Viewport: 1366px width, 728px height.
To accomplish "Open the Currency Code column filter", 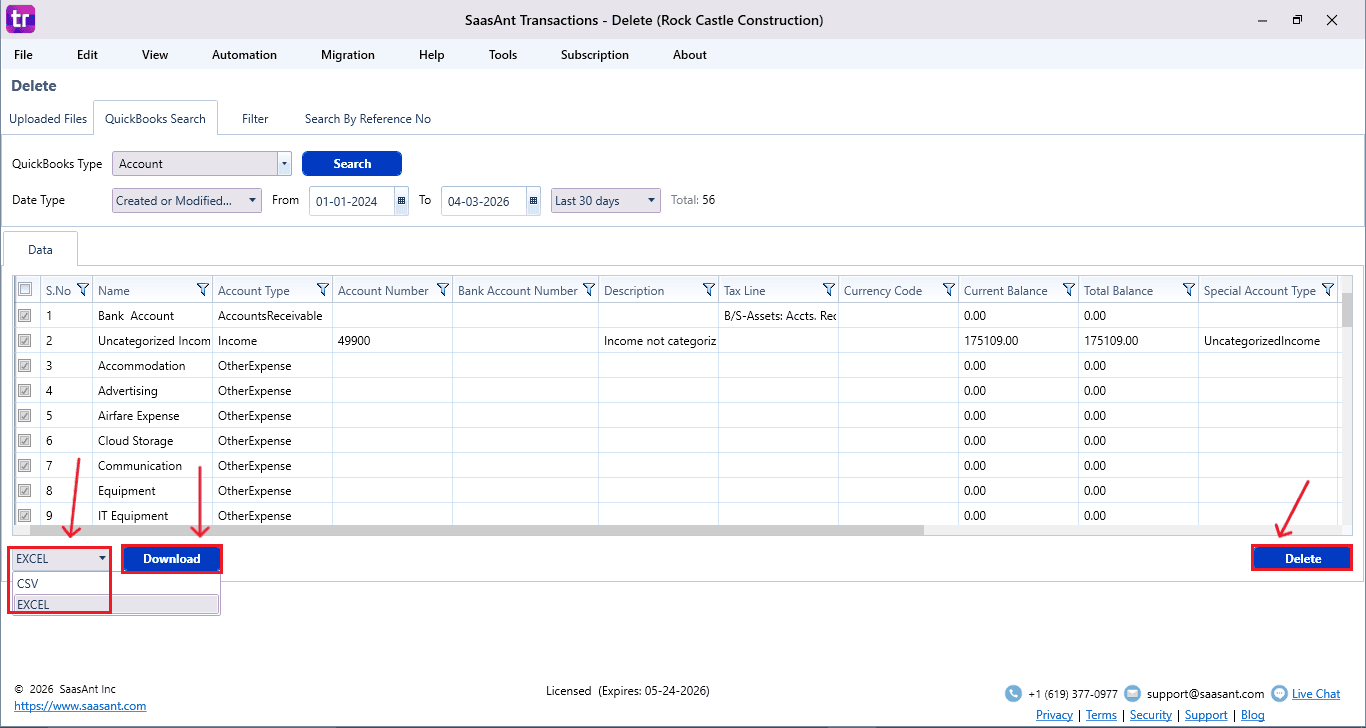I will coord(948,290).
